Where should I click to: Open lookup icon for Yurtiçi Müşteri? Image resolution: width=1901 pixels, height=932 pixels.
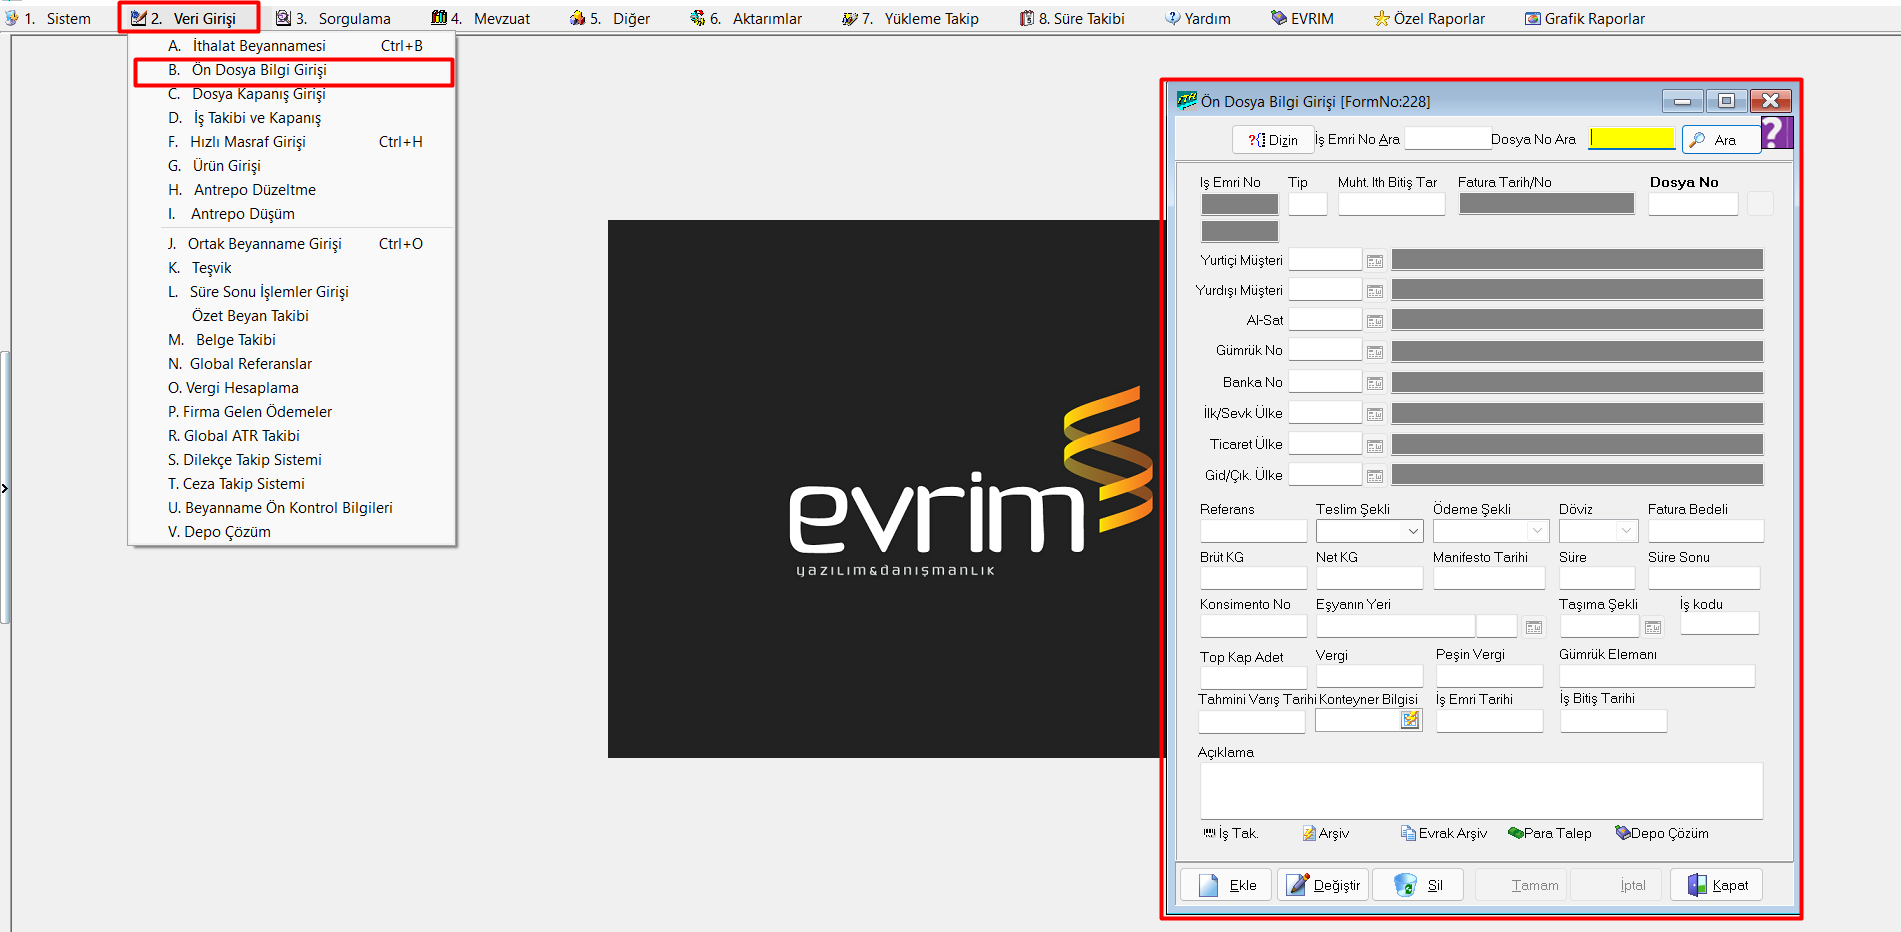[1375, 261]
